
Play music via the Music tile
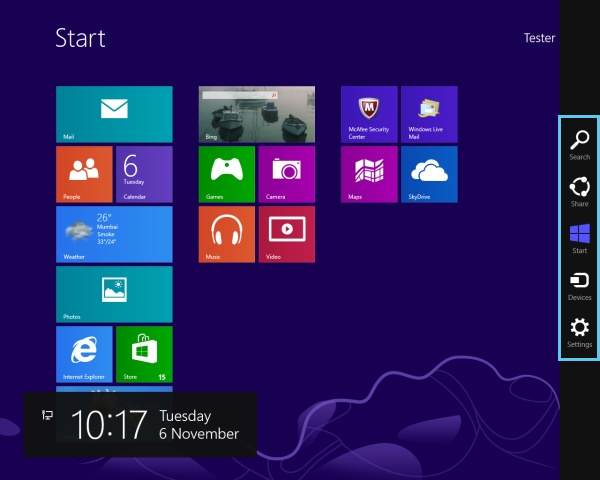pyautogui.click(x=227, y=234)
